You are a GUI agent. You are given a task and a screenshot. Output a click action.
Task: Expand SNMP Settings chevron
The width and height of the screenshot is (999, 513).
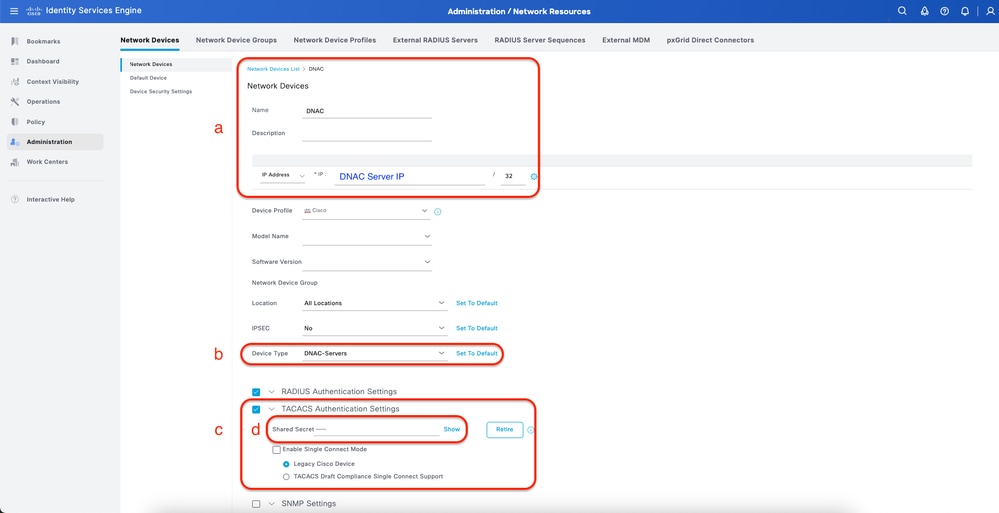pos(271,504)
